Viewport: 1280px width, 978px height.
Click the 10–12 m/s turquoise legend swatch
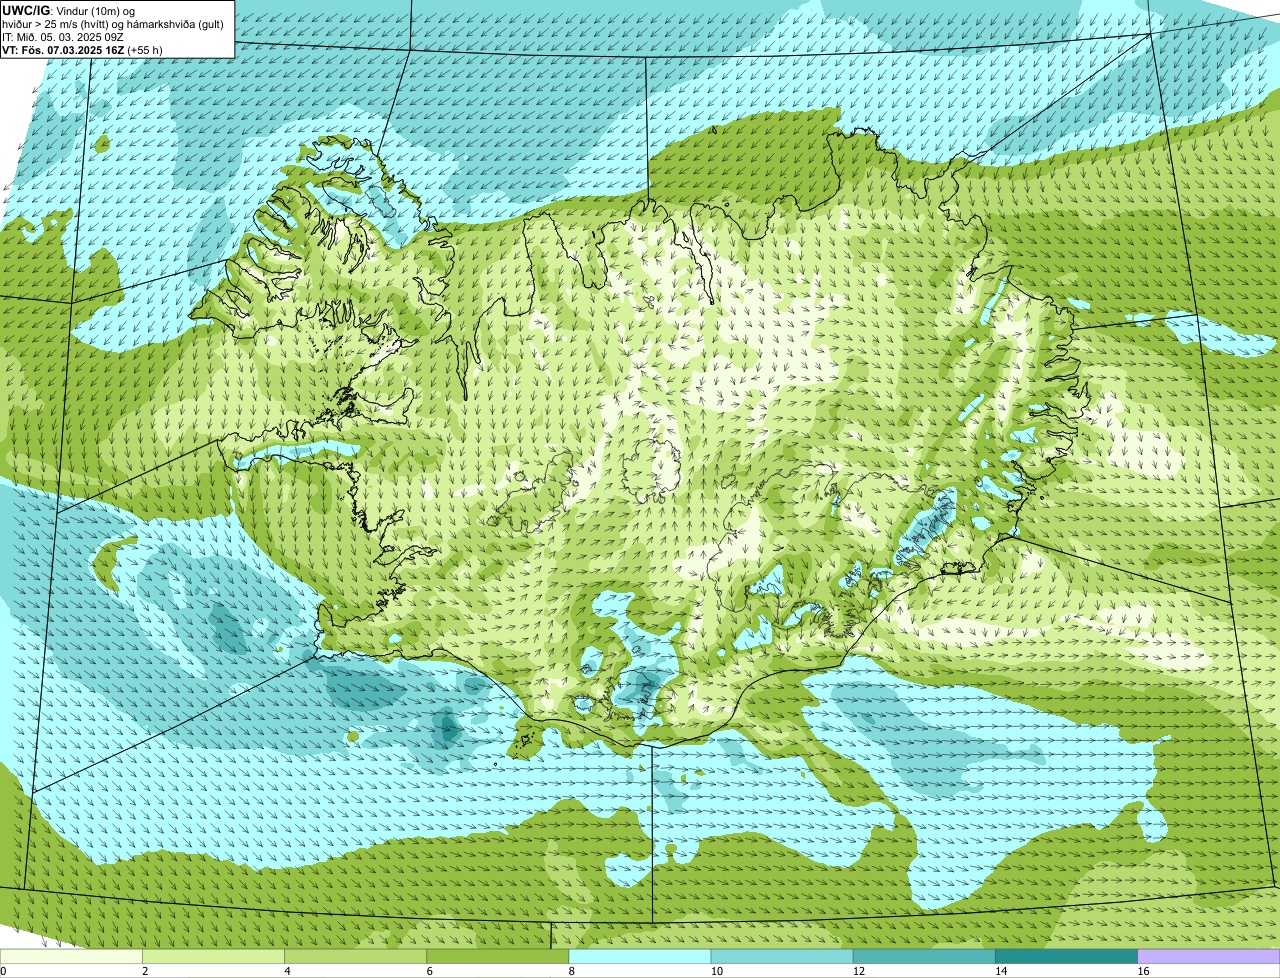[782, 956]
